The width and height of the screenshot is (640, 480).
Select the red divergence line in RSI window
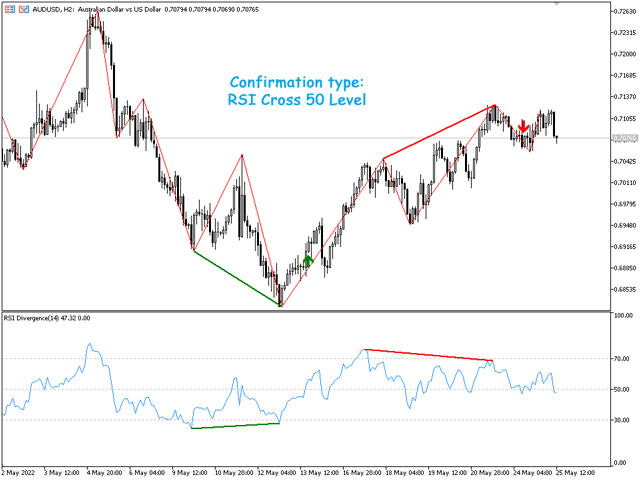pyautogui.click(x=430, y=355)
